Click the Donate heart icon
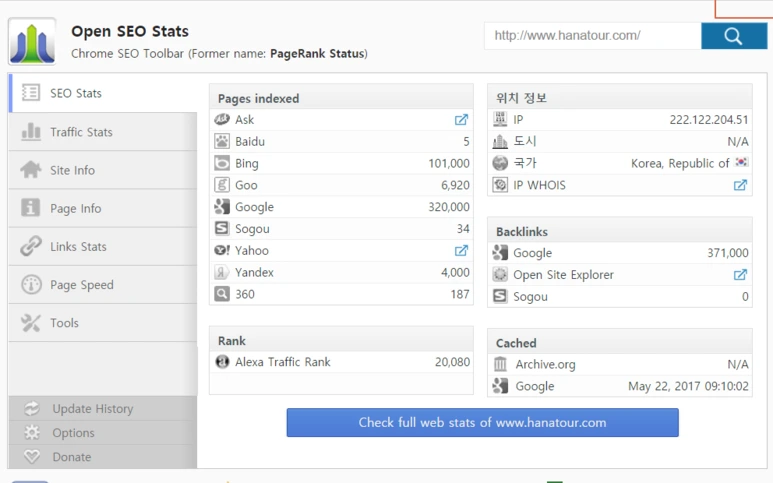This screenshot has height=483, width=773. [32, 457]
